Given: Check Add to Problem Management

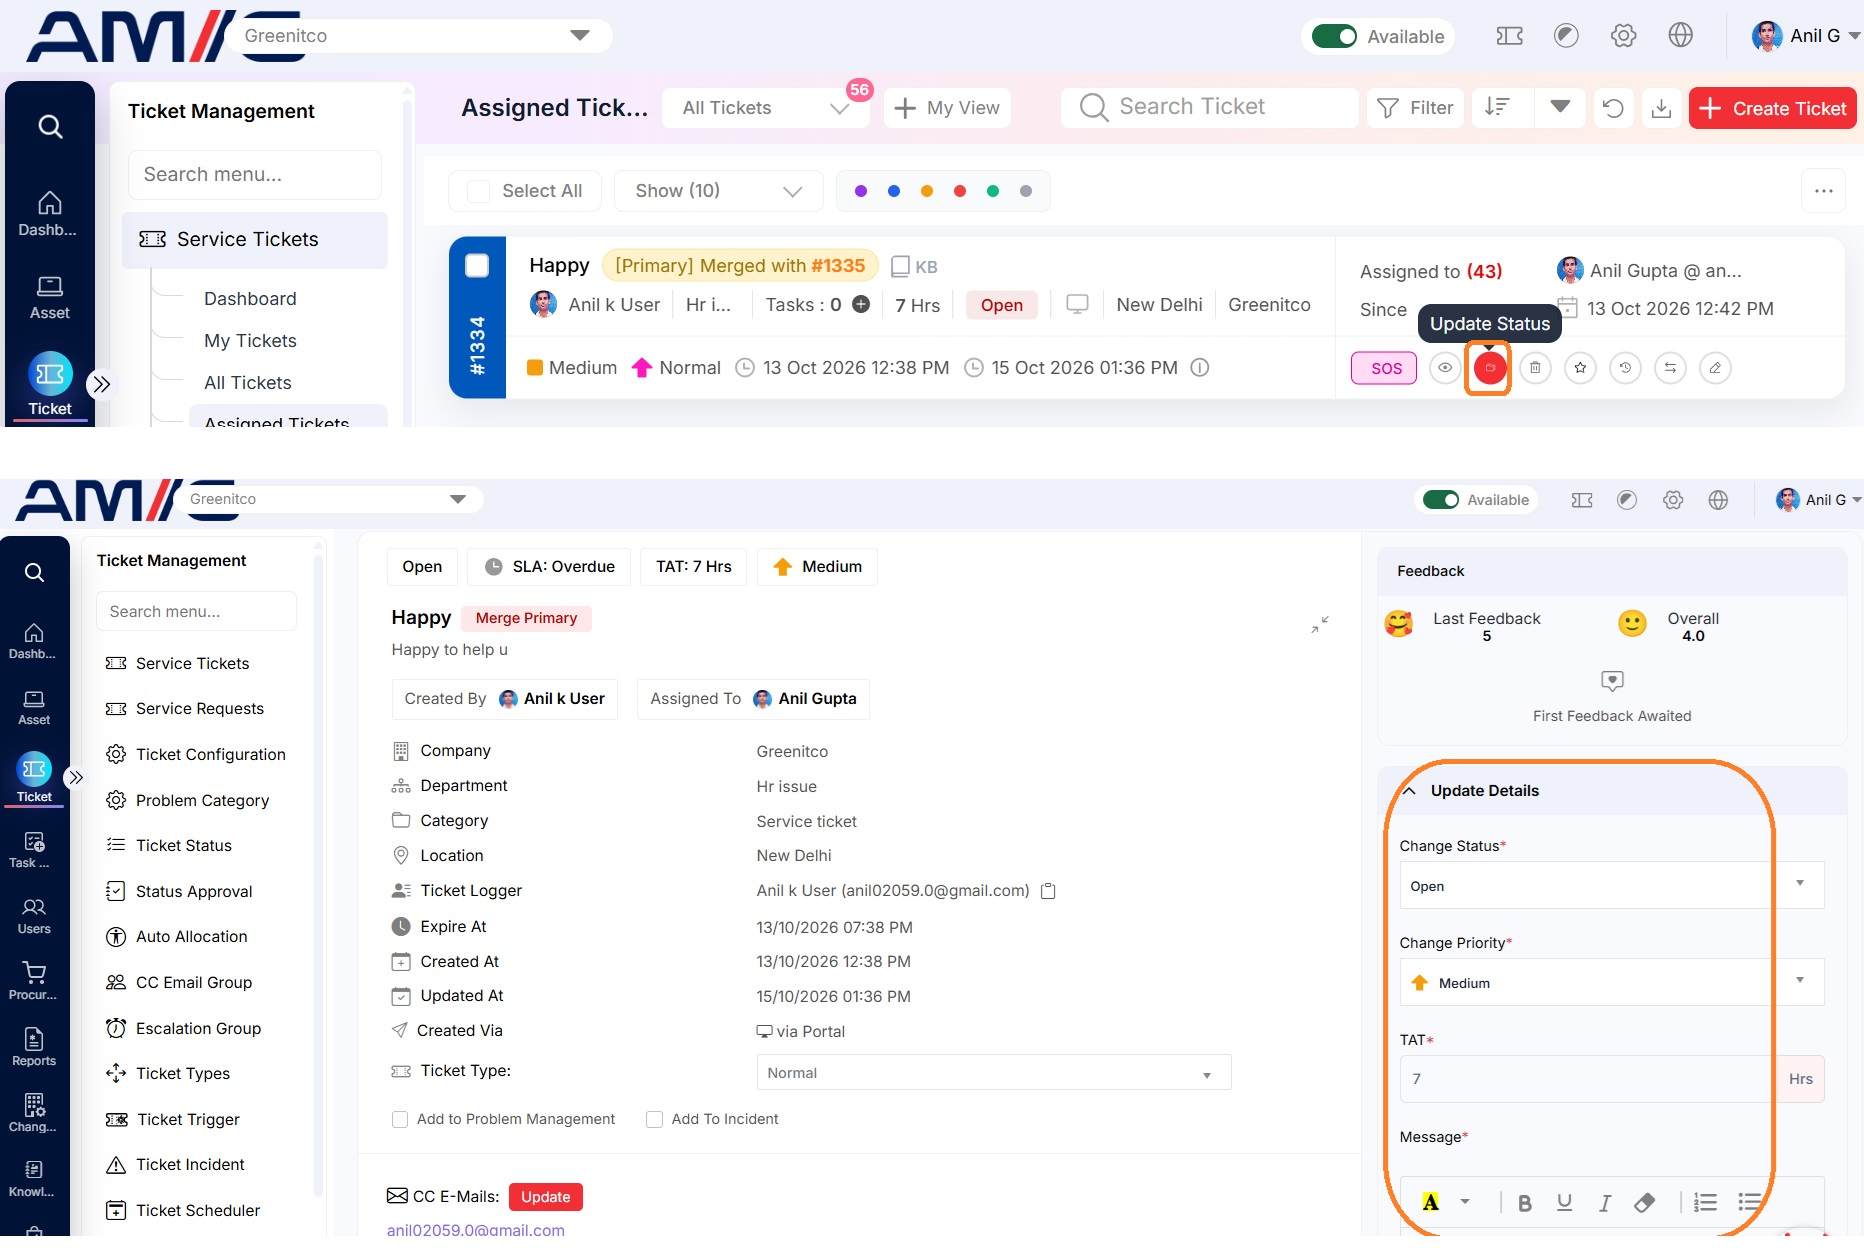Looking at the screenshot, I should pyautogui.click(x=400, y=1119).
